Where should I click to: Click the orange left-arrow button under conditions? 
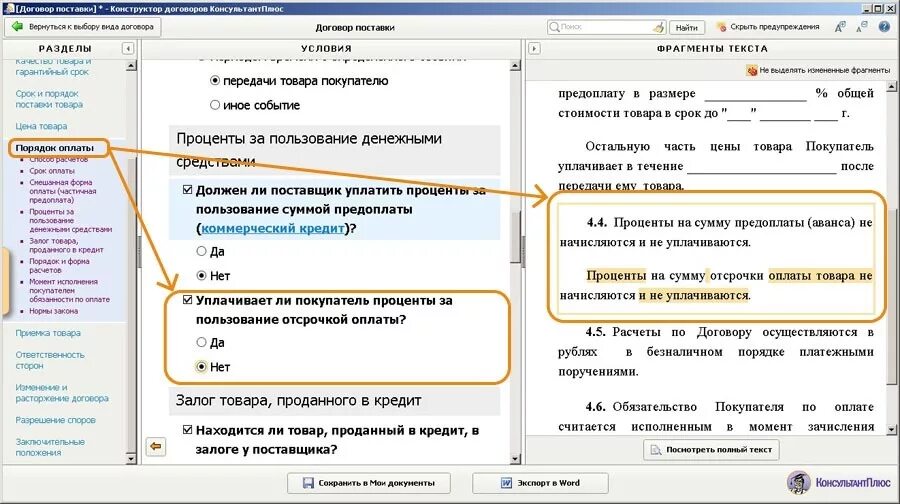156,446
